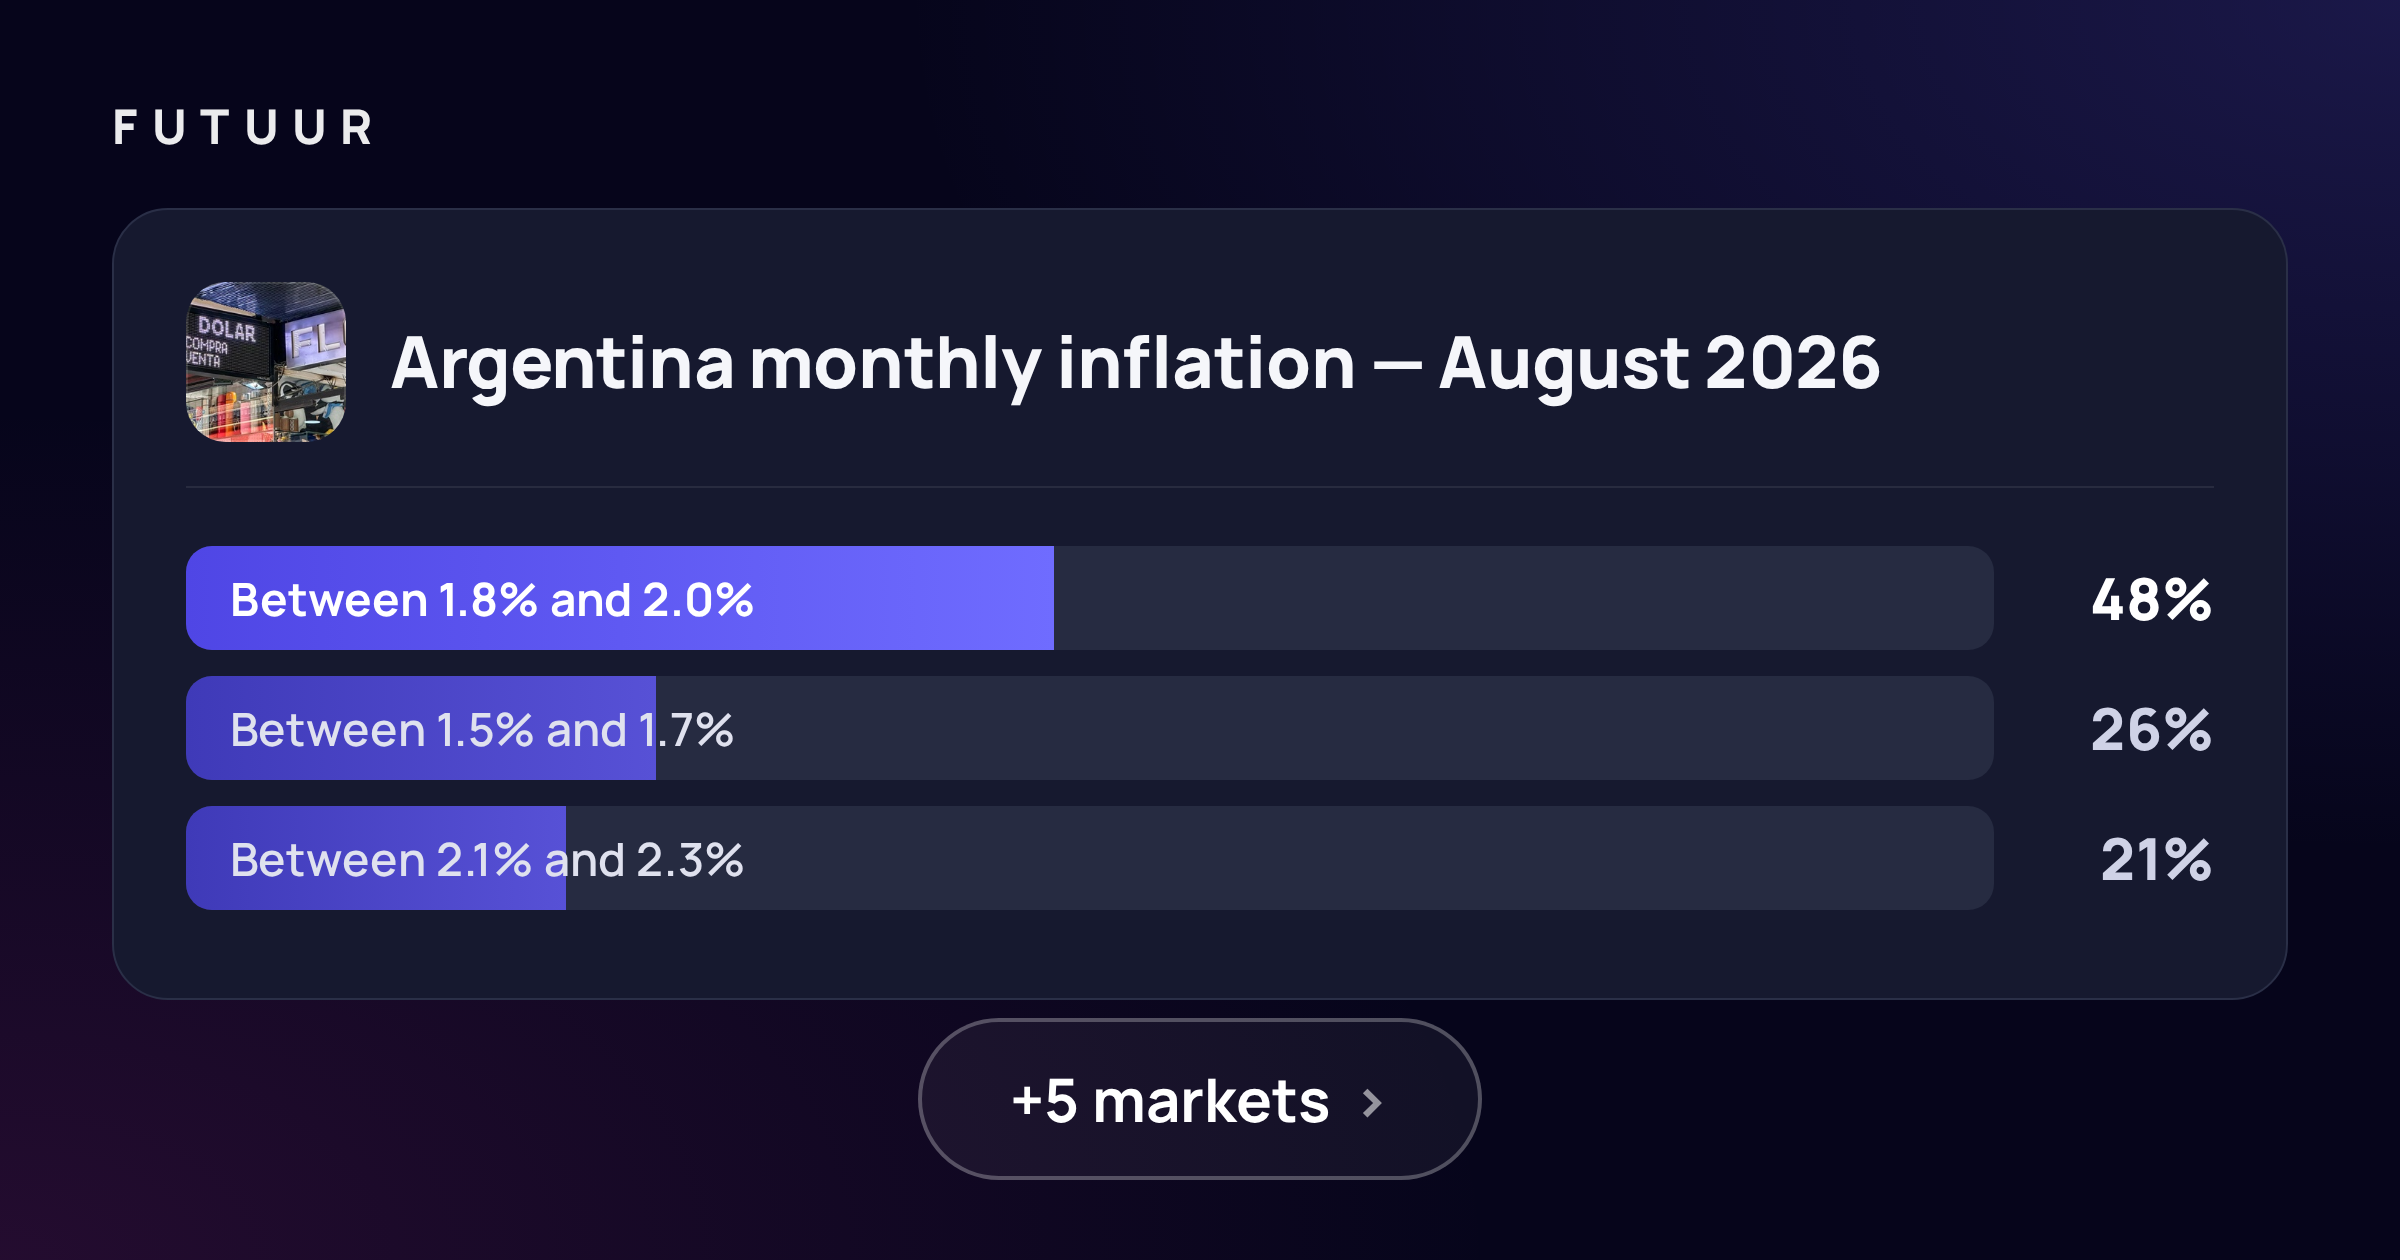Click the 48% probability value
The height and width of the screenshot is (1260, 2400).
[2151, 600]
